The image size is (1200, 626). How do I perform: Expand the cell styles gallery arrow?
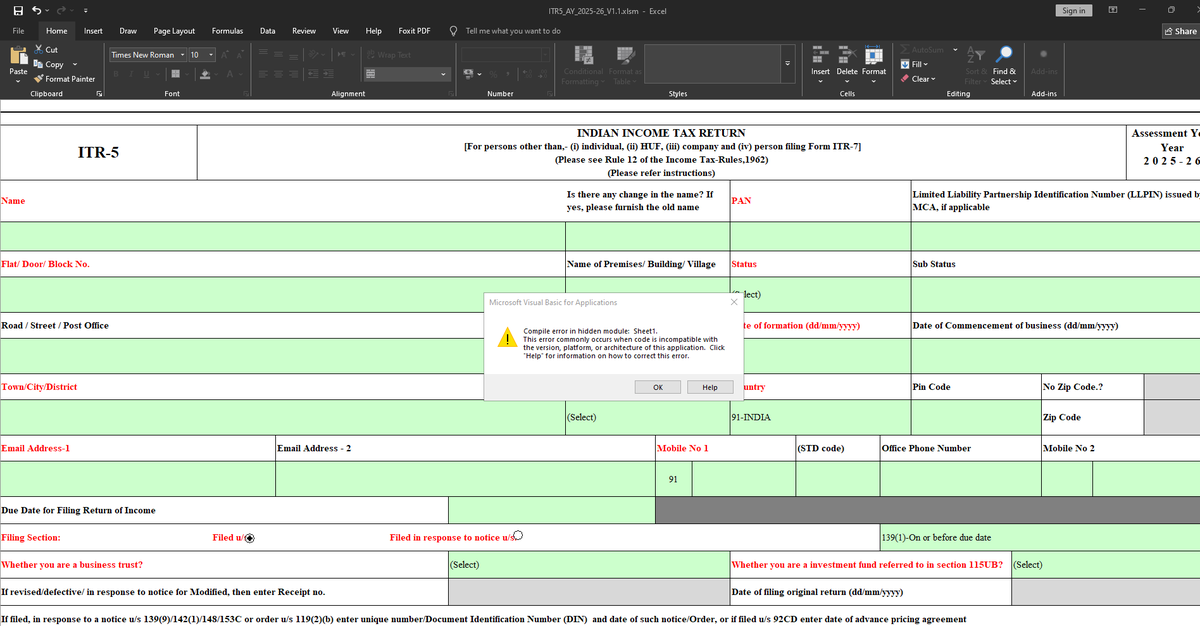click(x=789, y=64)
